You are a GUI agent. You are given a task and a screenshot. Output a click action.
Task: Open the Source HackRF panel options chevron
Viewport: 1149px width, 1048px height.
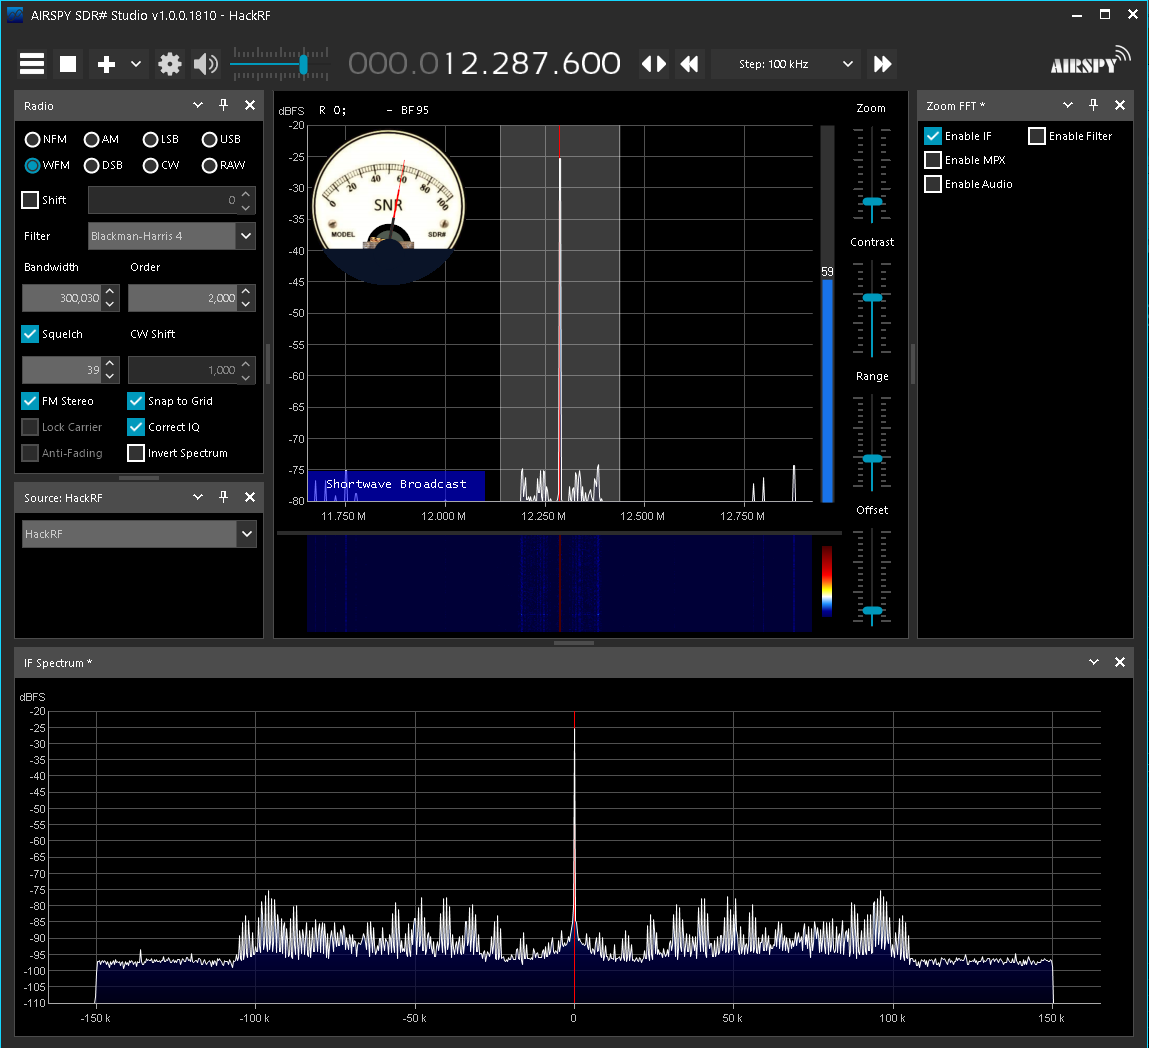198,497
